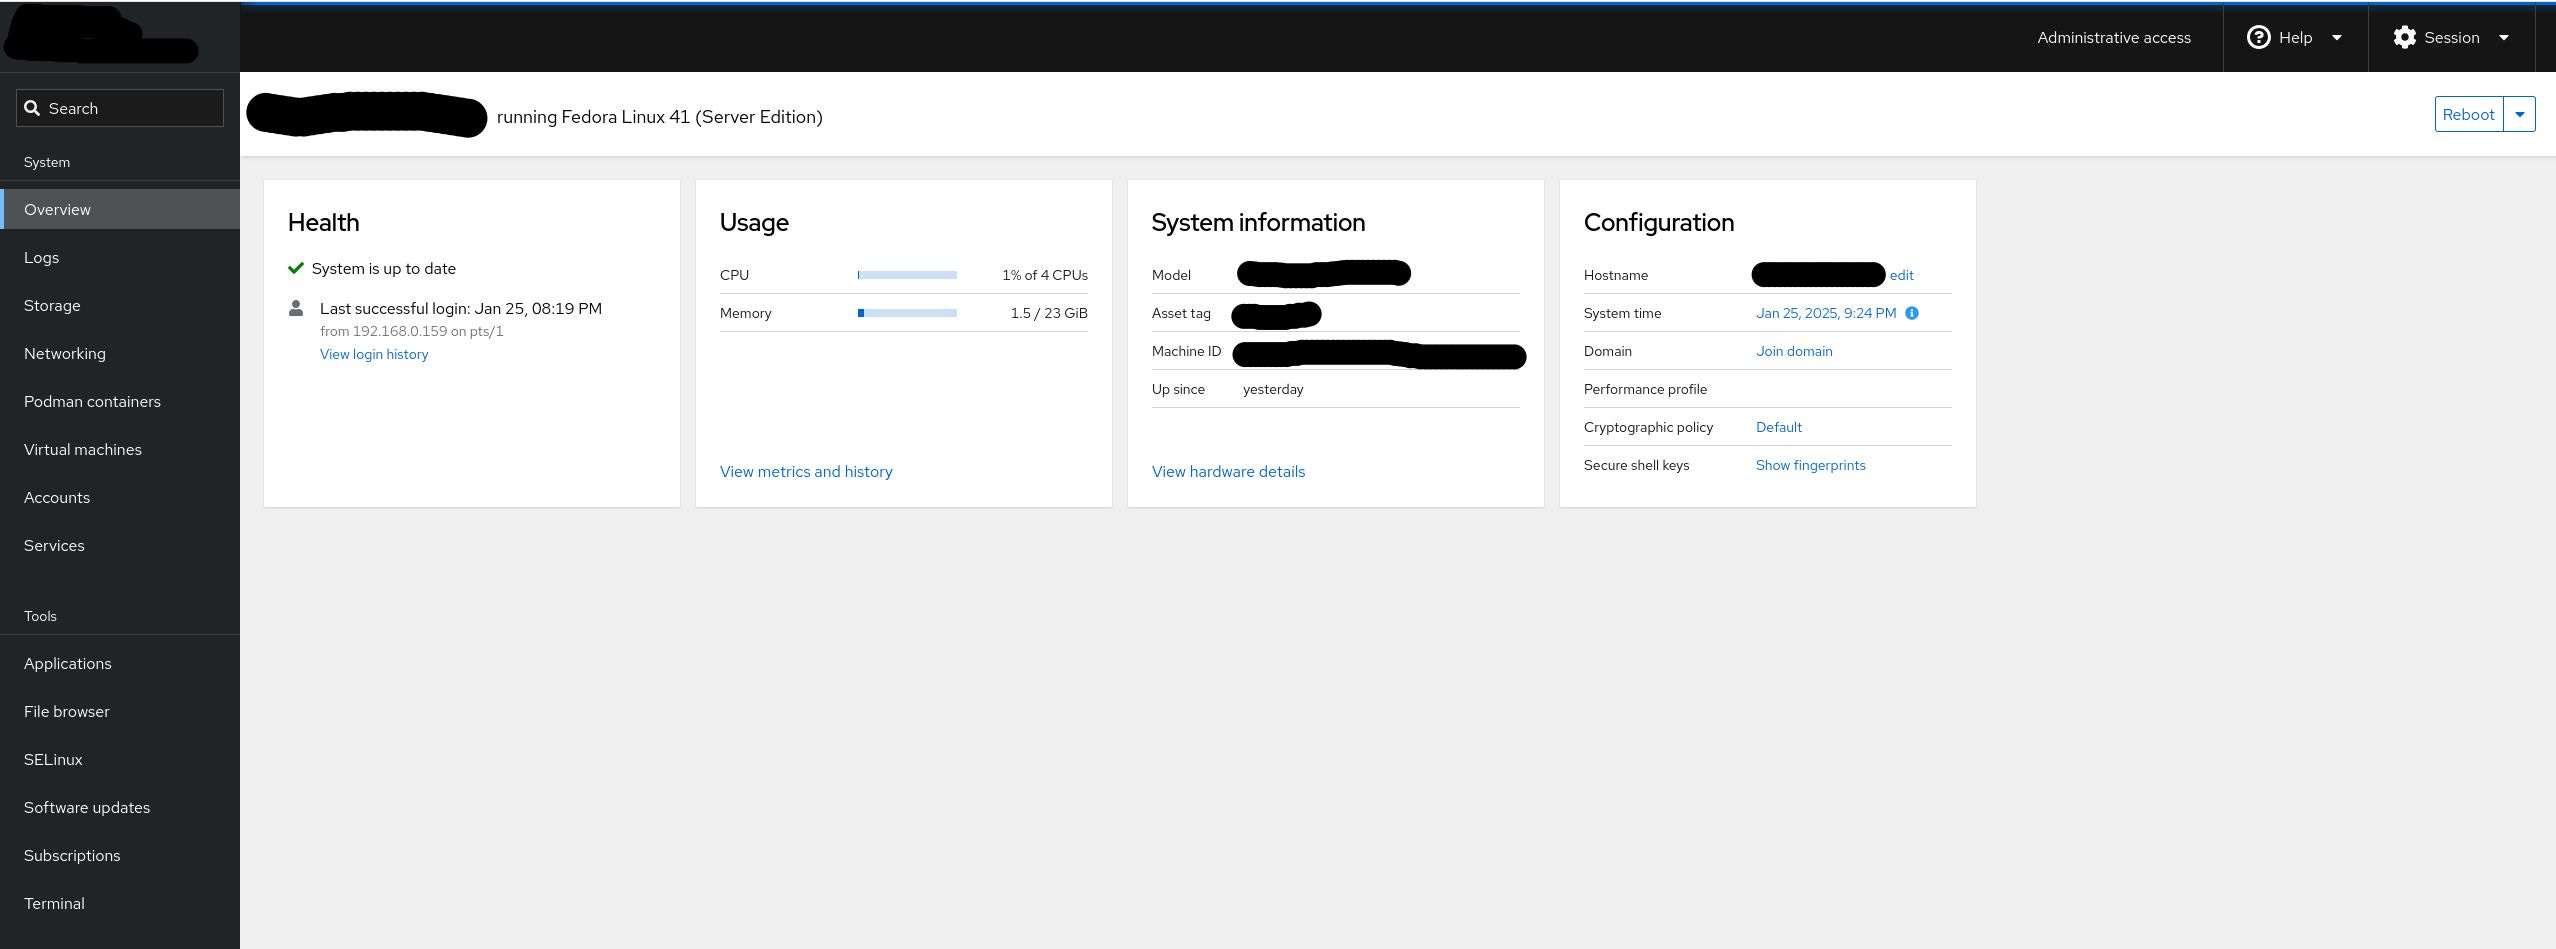The height and width of the screenshot is (949, 2556).
Task: Click the last login user icon
Action: pyautogui.click(x=296, y=308)
